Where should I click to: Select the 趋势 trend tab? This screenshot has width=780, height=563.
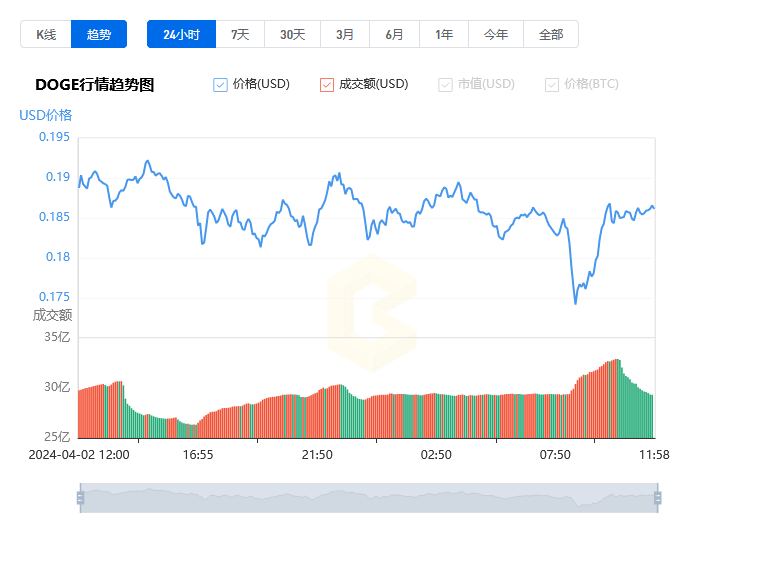(x=99, y=34)
